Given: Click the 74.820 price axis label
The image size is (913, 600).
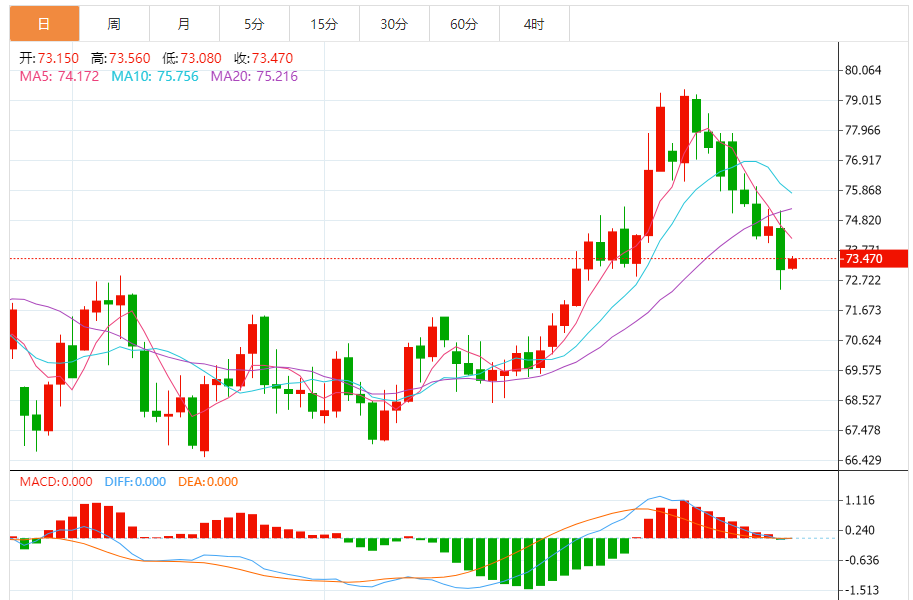Looking at the screenshot, I should coord(863,220).
